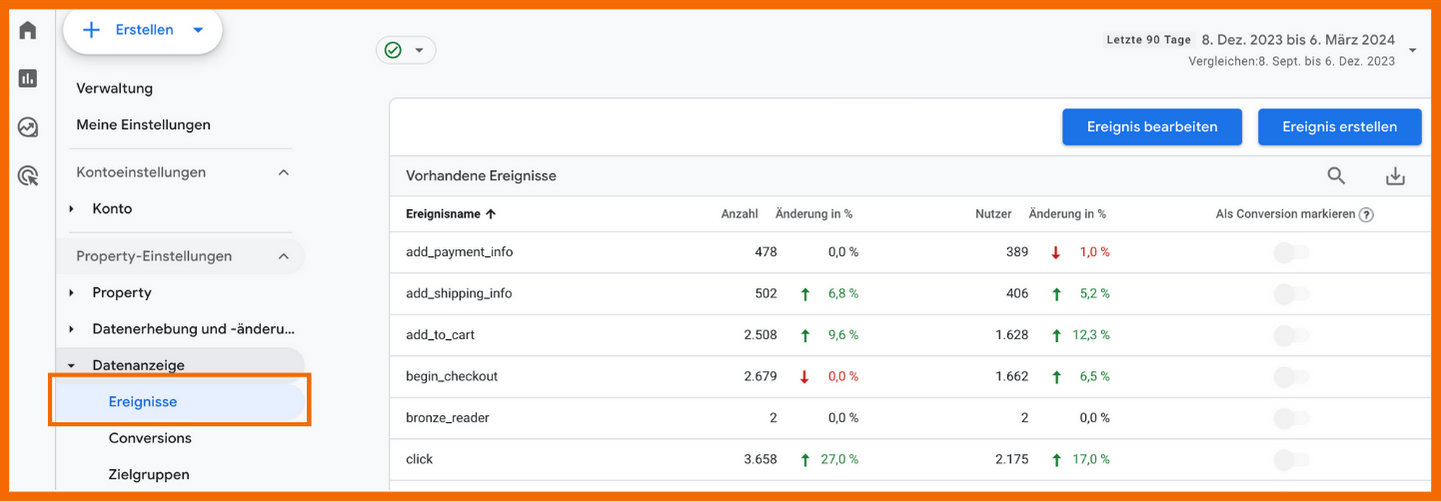The image size is (1441, 502).
Task: Mark click event as conversion
Action: 1291,460
